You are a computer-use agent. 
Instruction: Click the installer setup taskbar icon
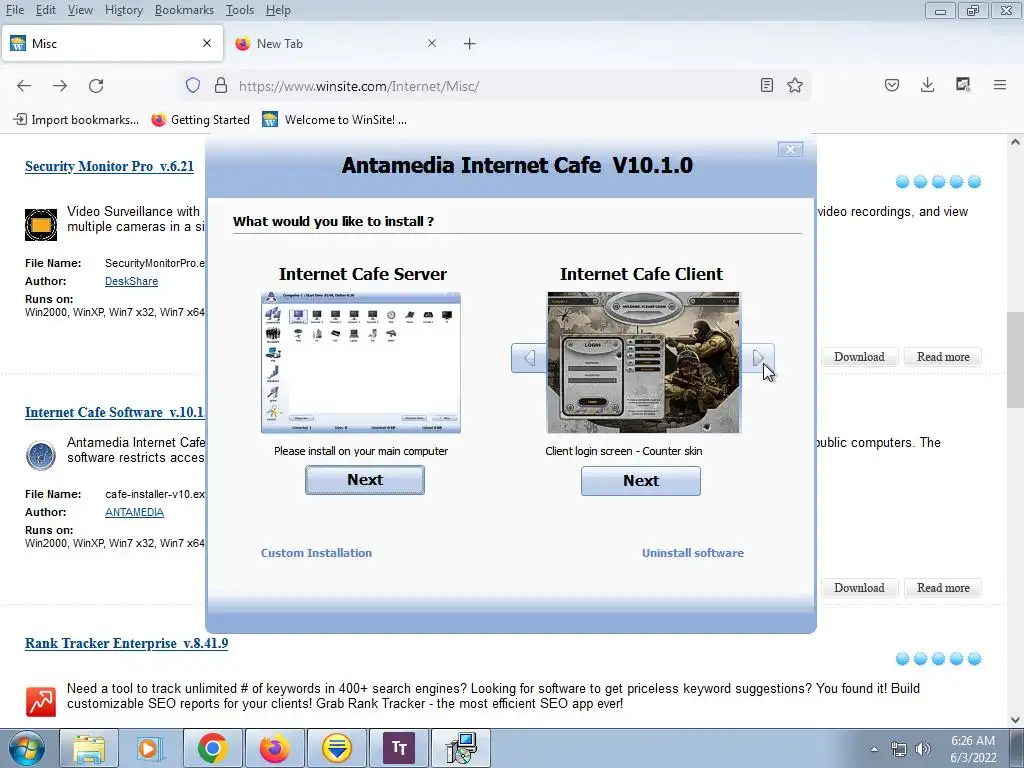click(x=461, y=748)
